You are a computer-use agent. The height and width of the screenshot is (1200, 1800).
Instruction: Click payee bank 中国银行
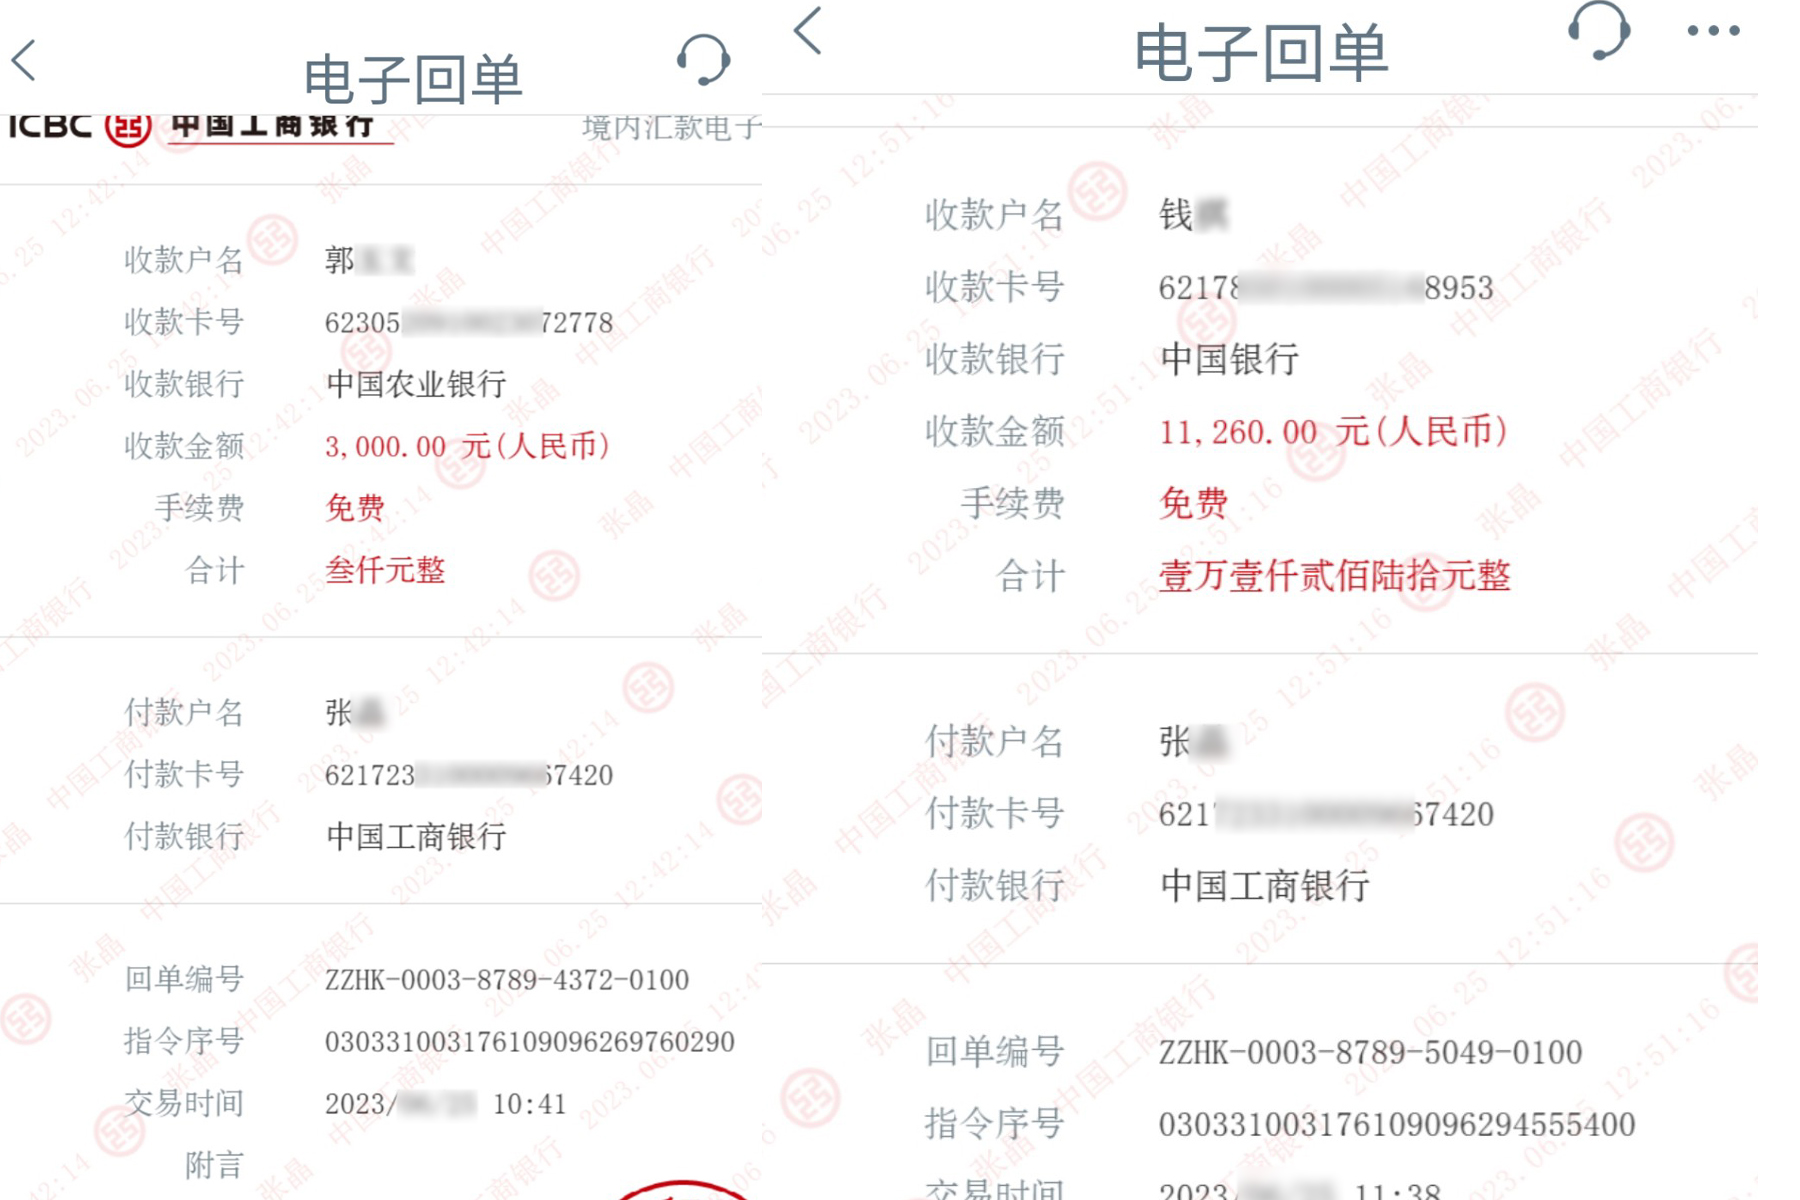(x=1229, y=359)
